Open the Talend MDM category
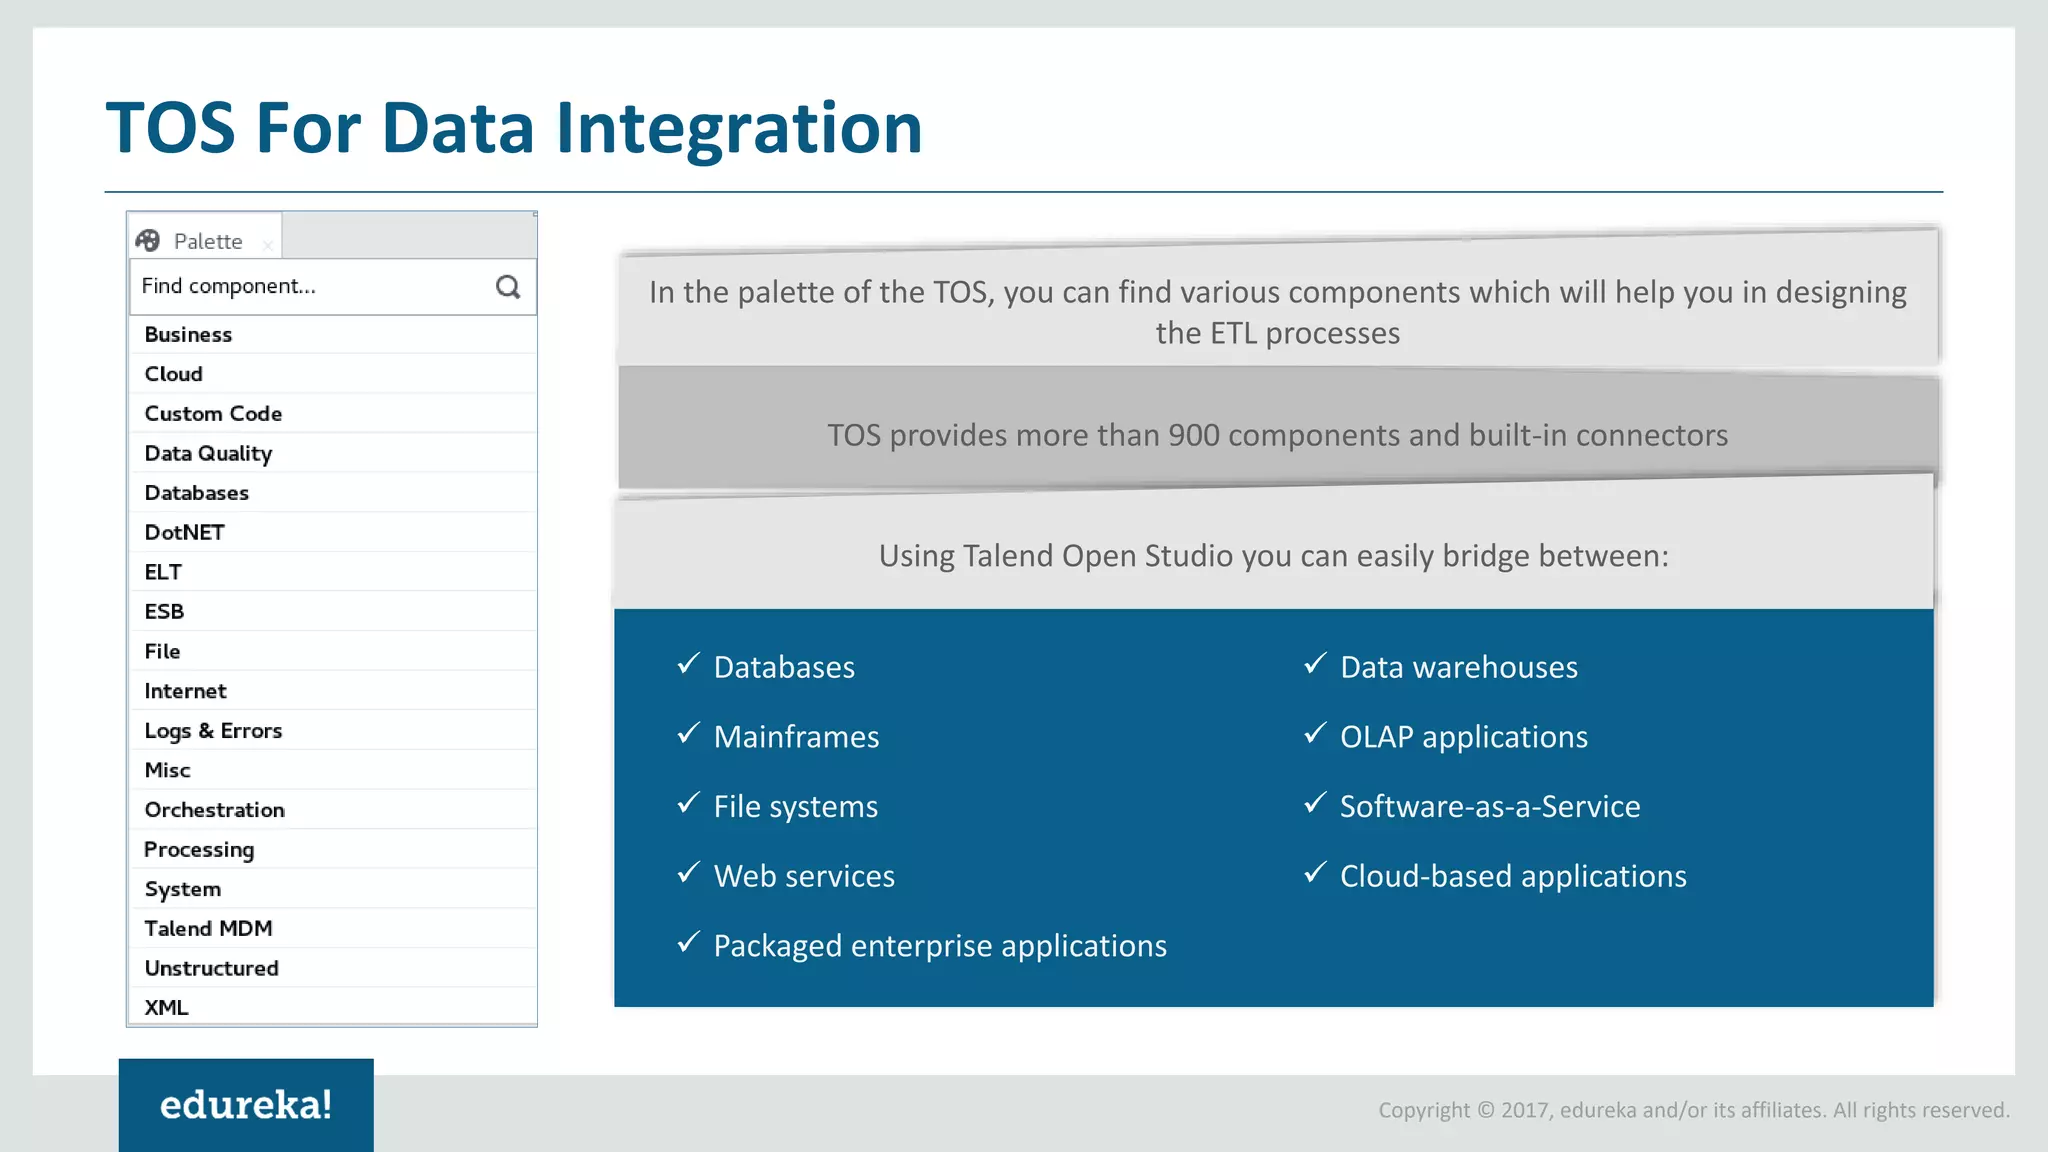The image size is (2048, 1152). [x=208, y=928]
